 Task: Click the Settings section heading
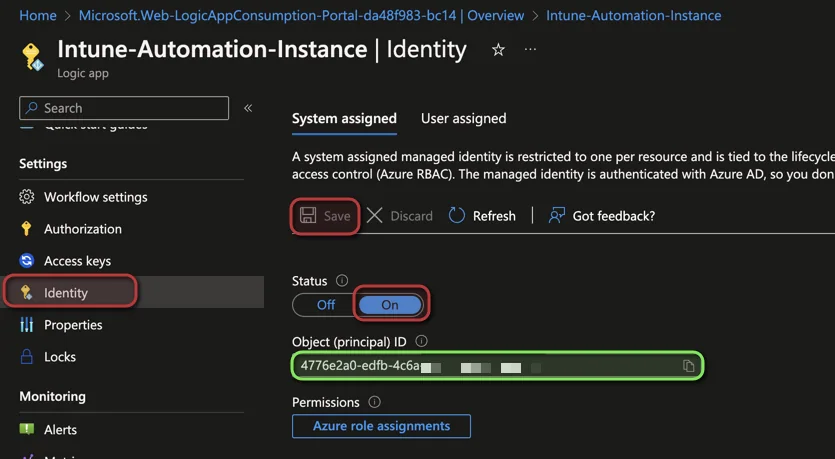click(43, 164)
